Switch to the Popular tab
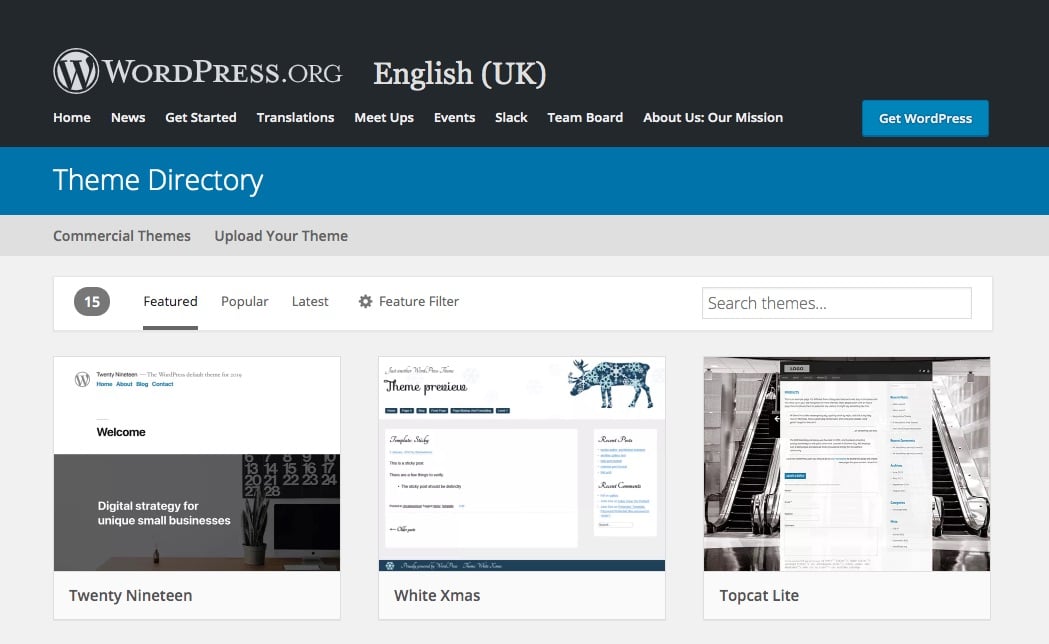1049x644 pixels. (244, 301)
